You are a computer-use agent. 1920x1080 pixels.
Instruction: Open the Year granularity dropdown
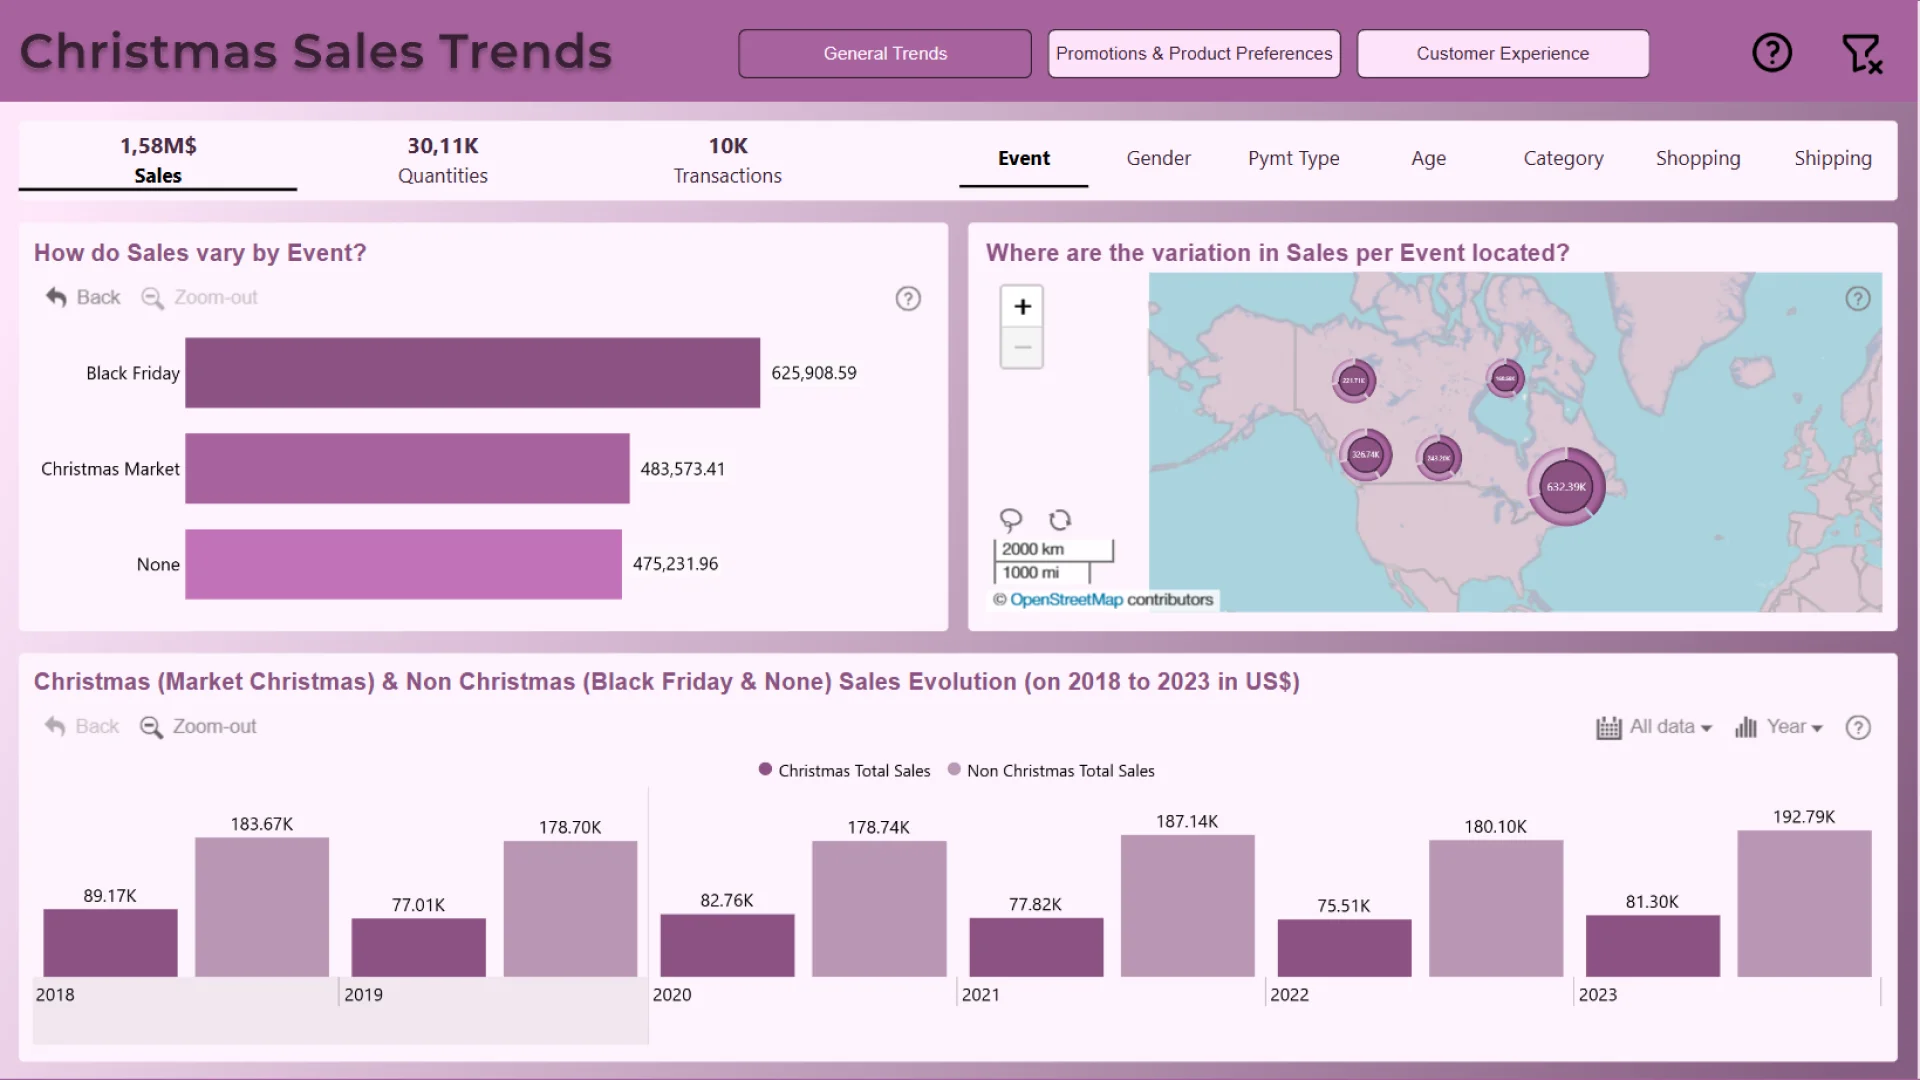[1779, 727]
